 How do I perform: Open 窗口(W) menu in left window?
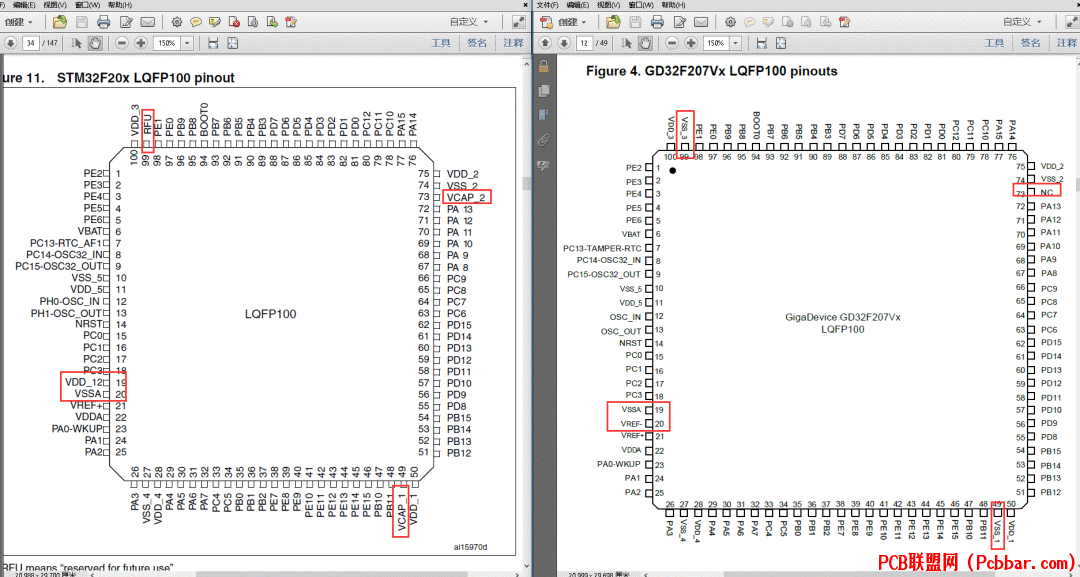click(x=87, y=5)
